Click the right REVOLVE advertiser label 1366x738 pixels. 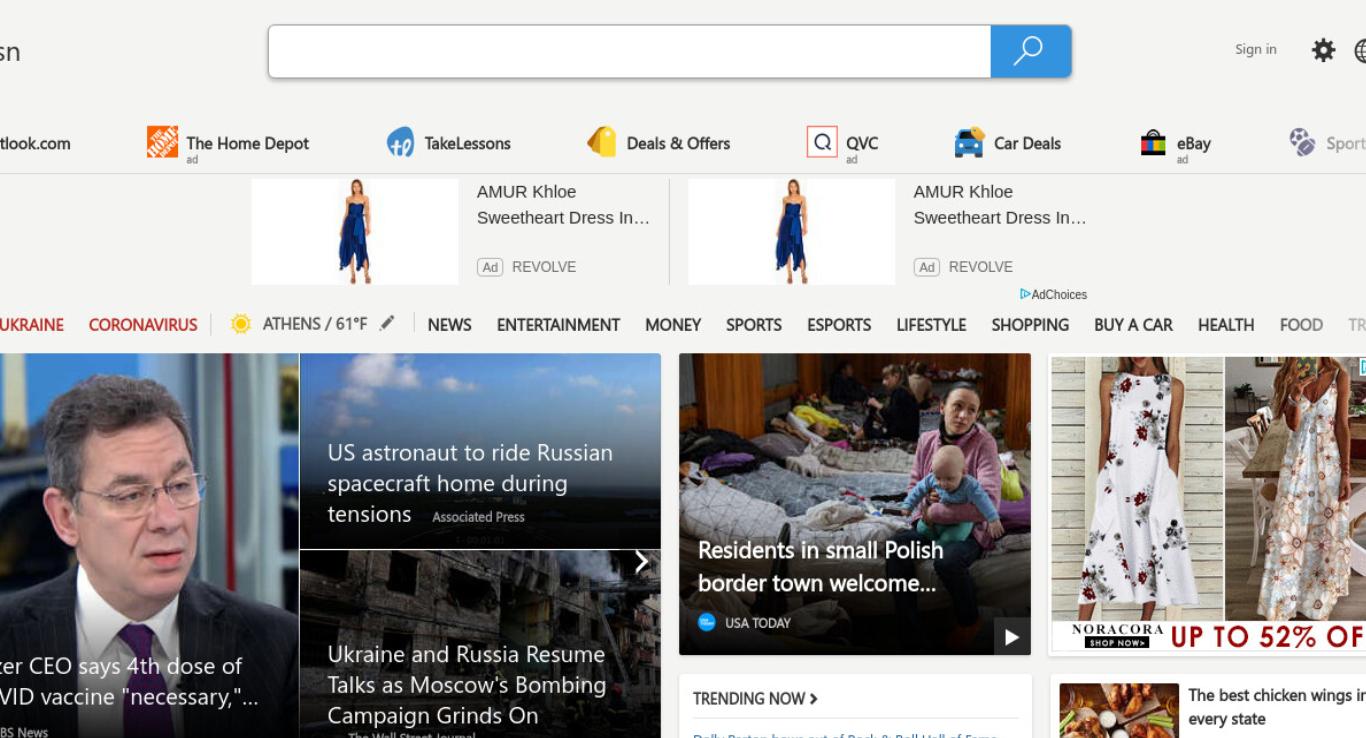coord(981,267)
